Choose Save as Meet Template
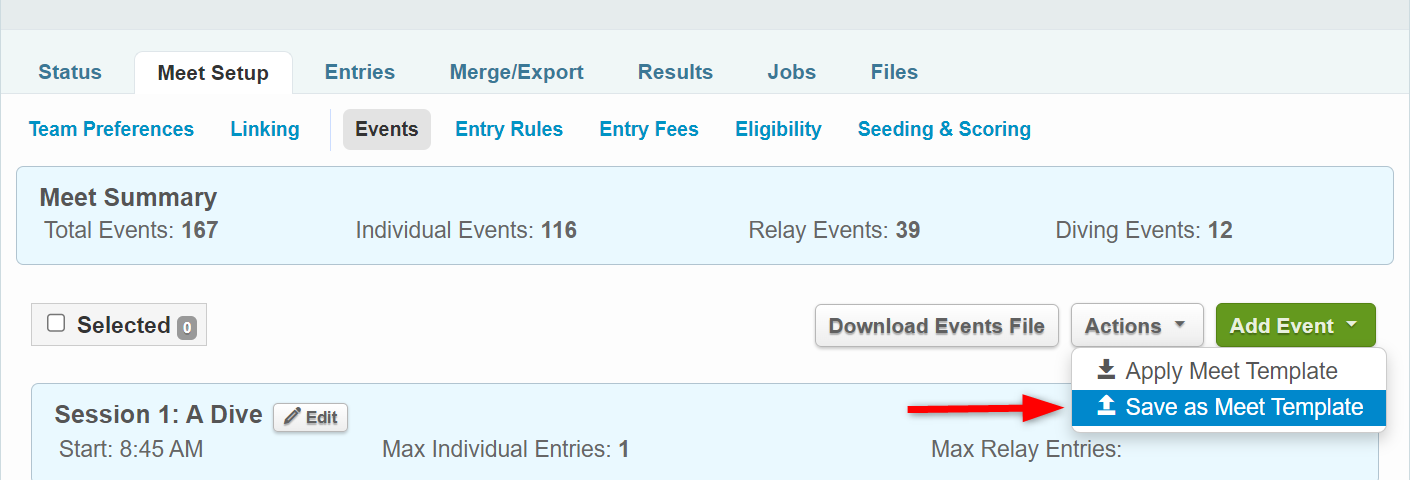Viewport: 1410px width, 480px height. click(x=1229, y=407)
